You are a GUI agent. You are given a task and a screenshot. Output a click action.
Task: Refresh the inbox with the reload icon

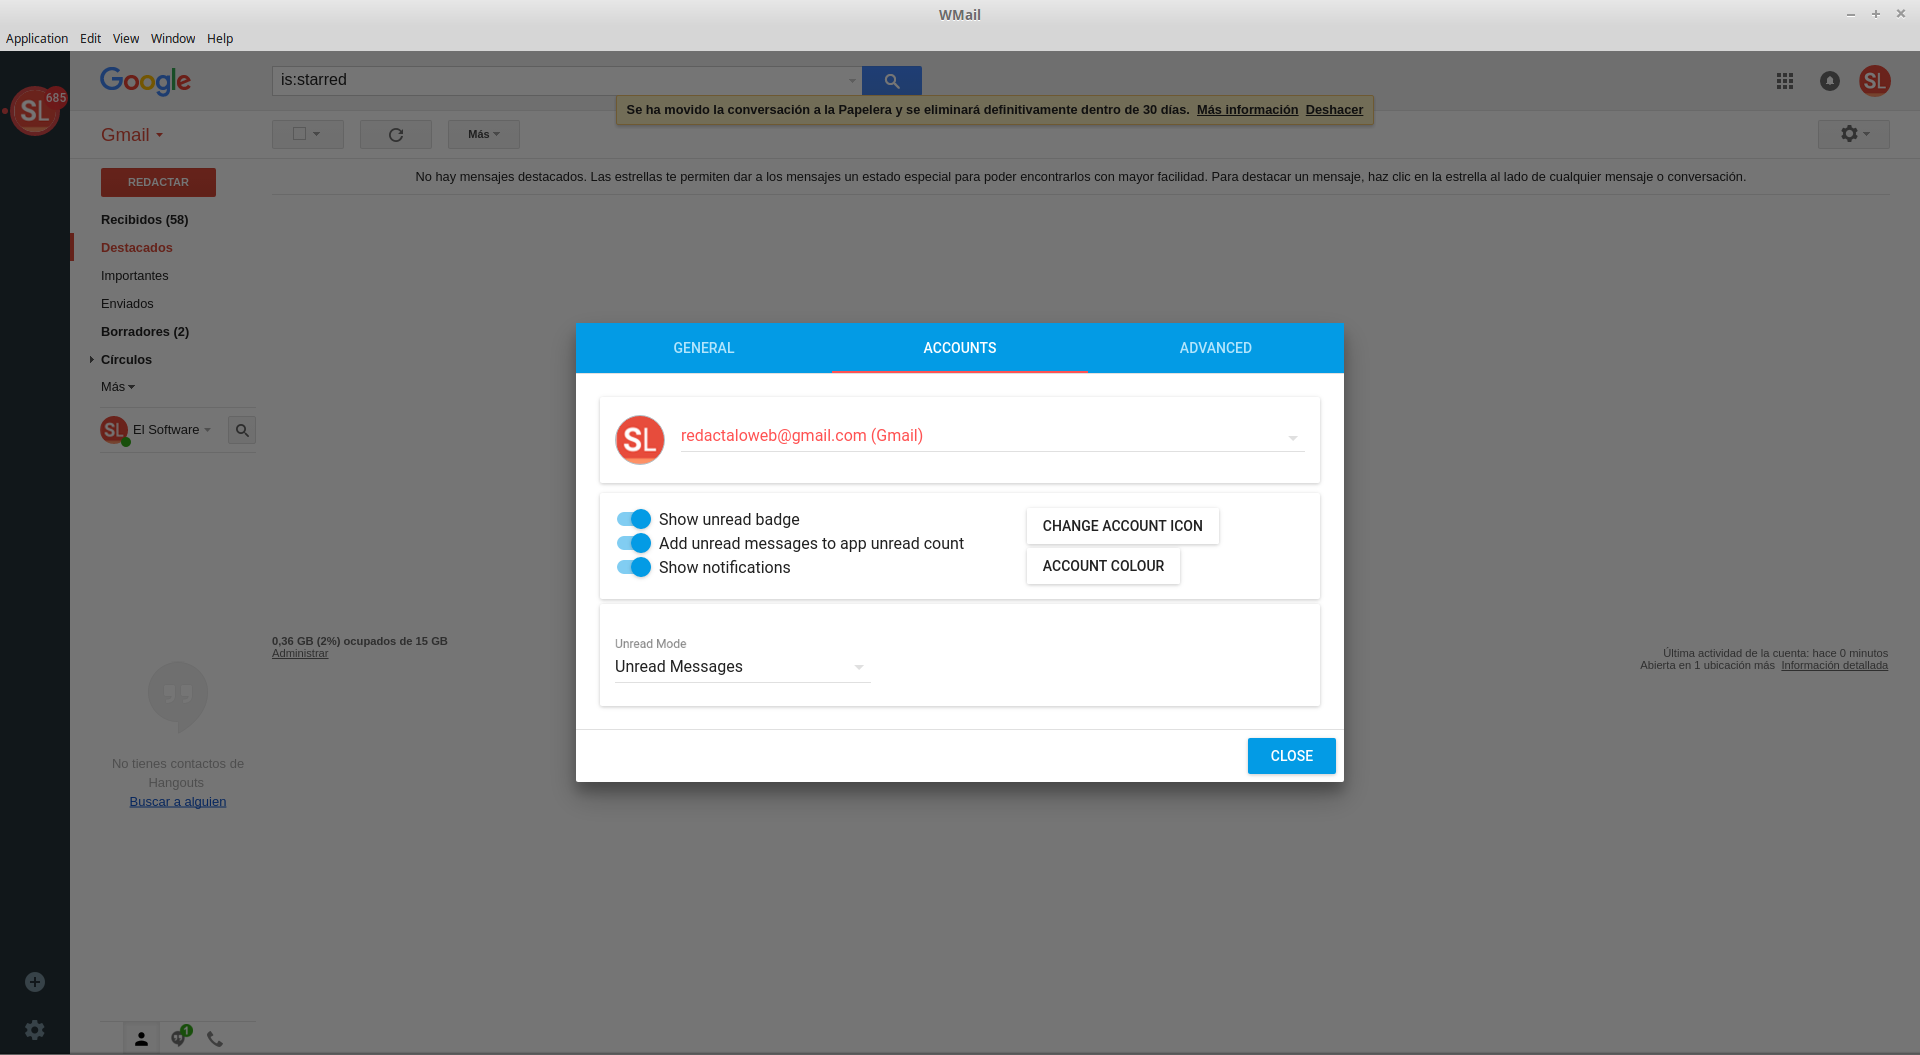point(395,134)
